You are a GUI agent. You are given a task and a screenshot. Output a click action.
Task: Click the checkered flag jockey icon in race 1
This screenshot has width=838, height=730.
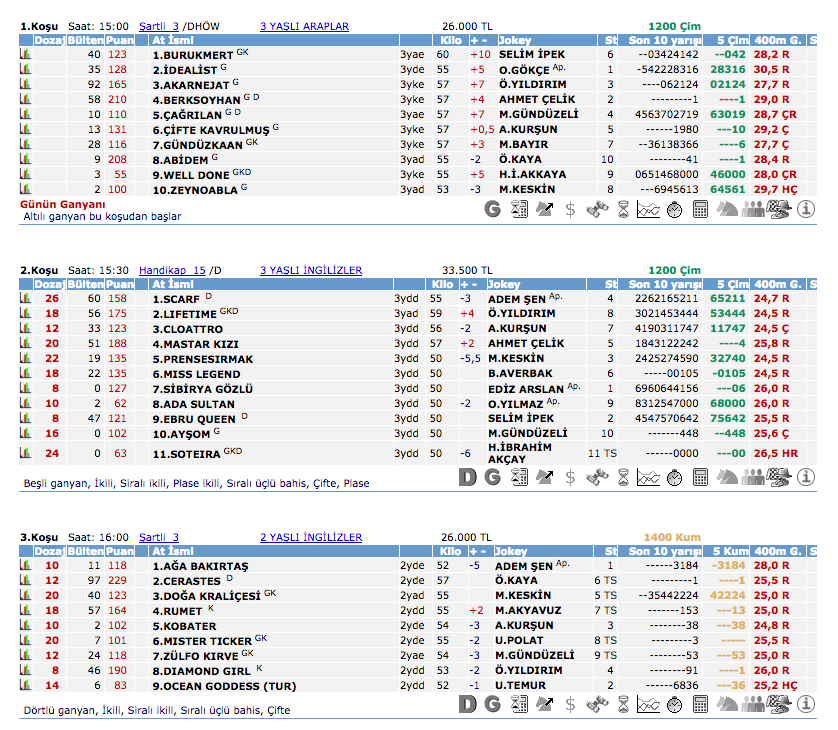point(781,209)
